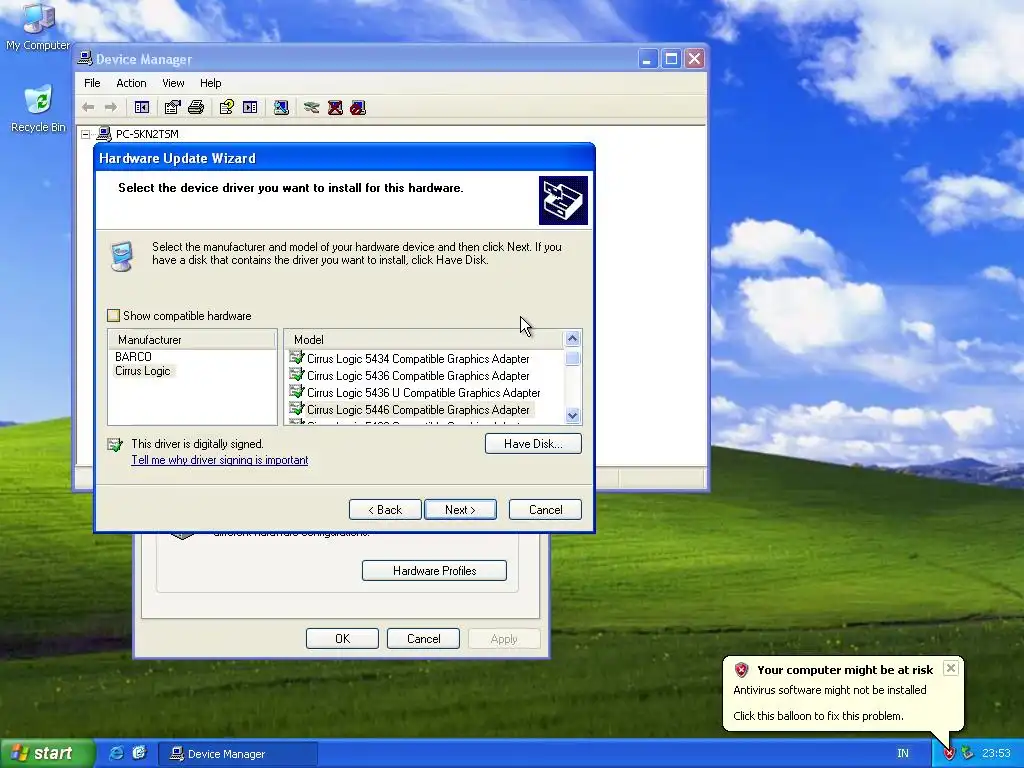The width and height of the screenshot is (1024, 768).
Task: Click the Back arrow in Device Manager toolbar
Action: tap(88, 107)
